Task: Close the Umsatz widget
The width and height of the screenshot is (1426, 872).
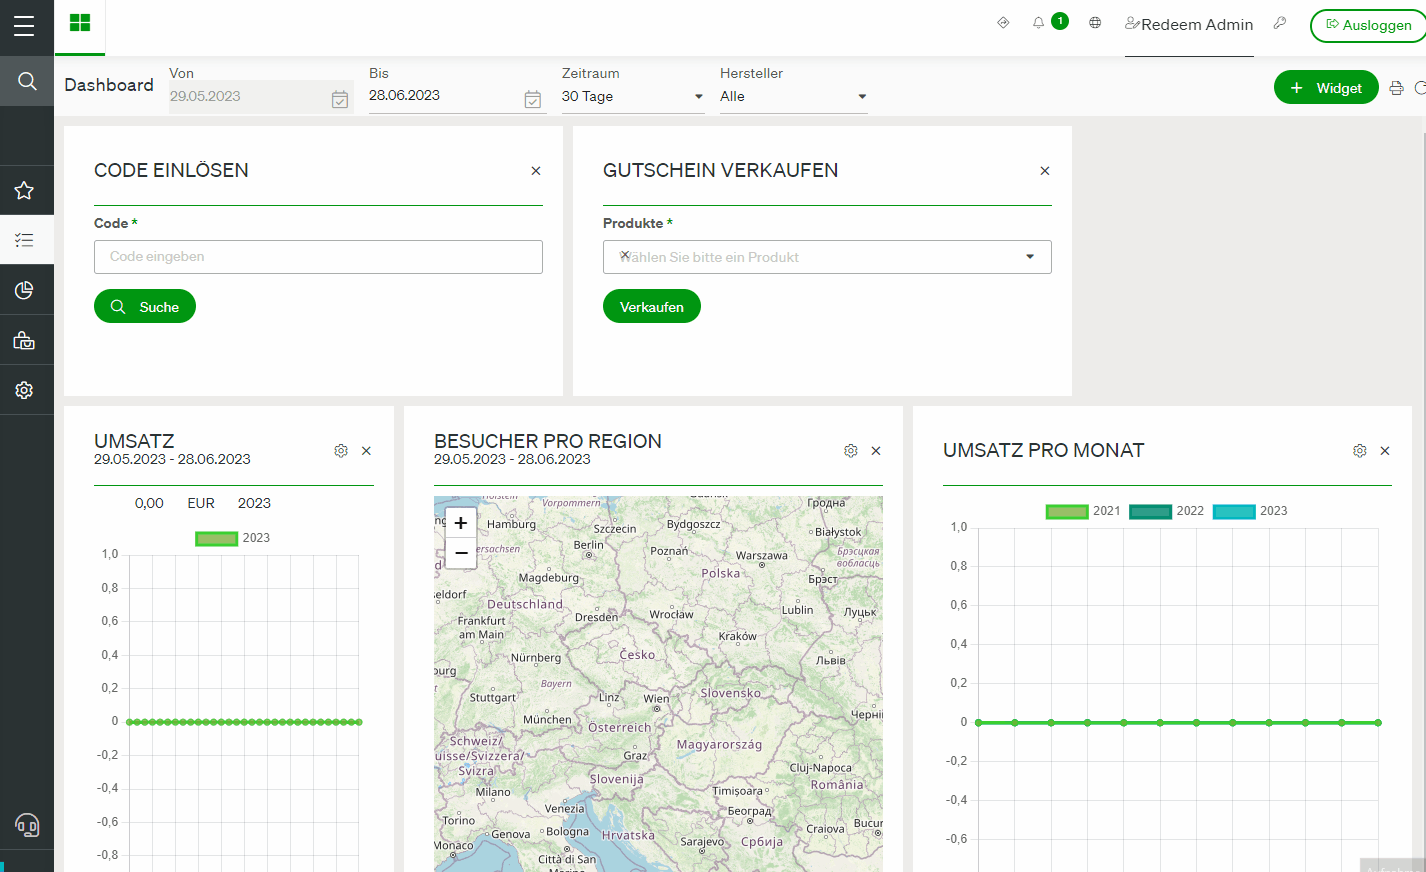Action: click(366, 451)
